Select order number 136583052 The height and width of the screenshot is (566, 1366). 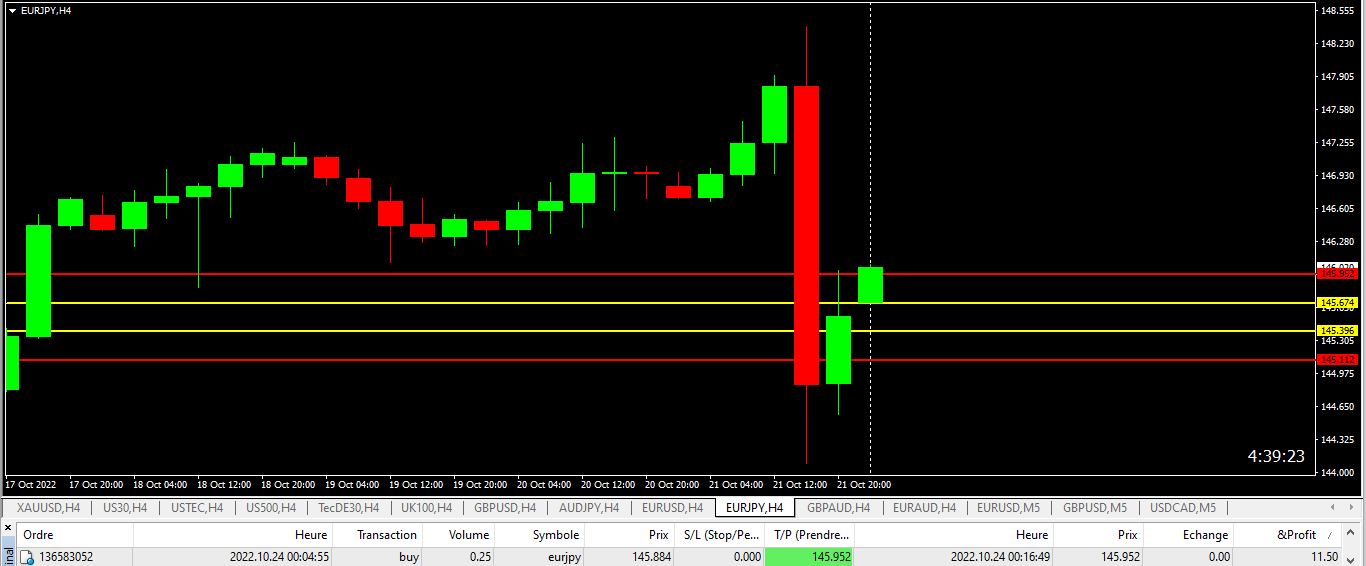(x=66, y=557)
